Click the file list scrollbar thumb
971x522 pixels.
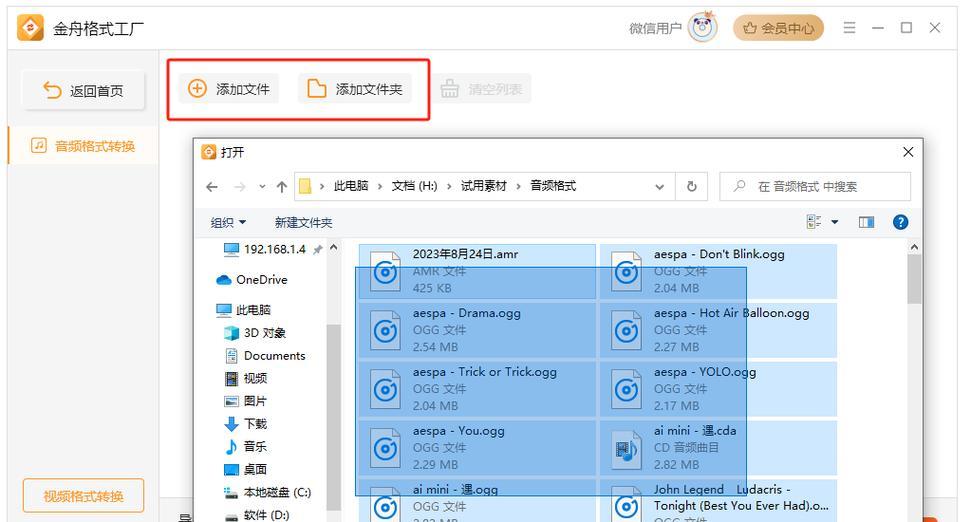[x=914, y=279]
